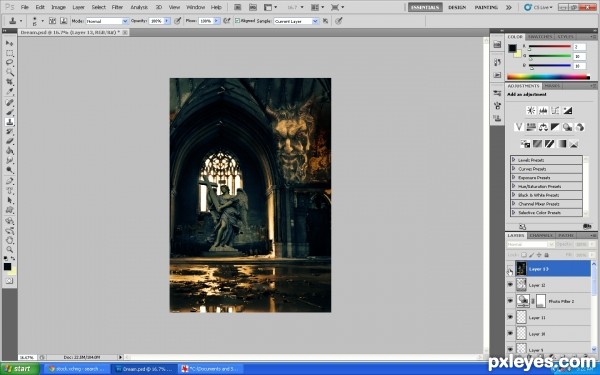
Task: Add an Exposure adjustment from icon
Action: (567, 111)
